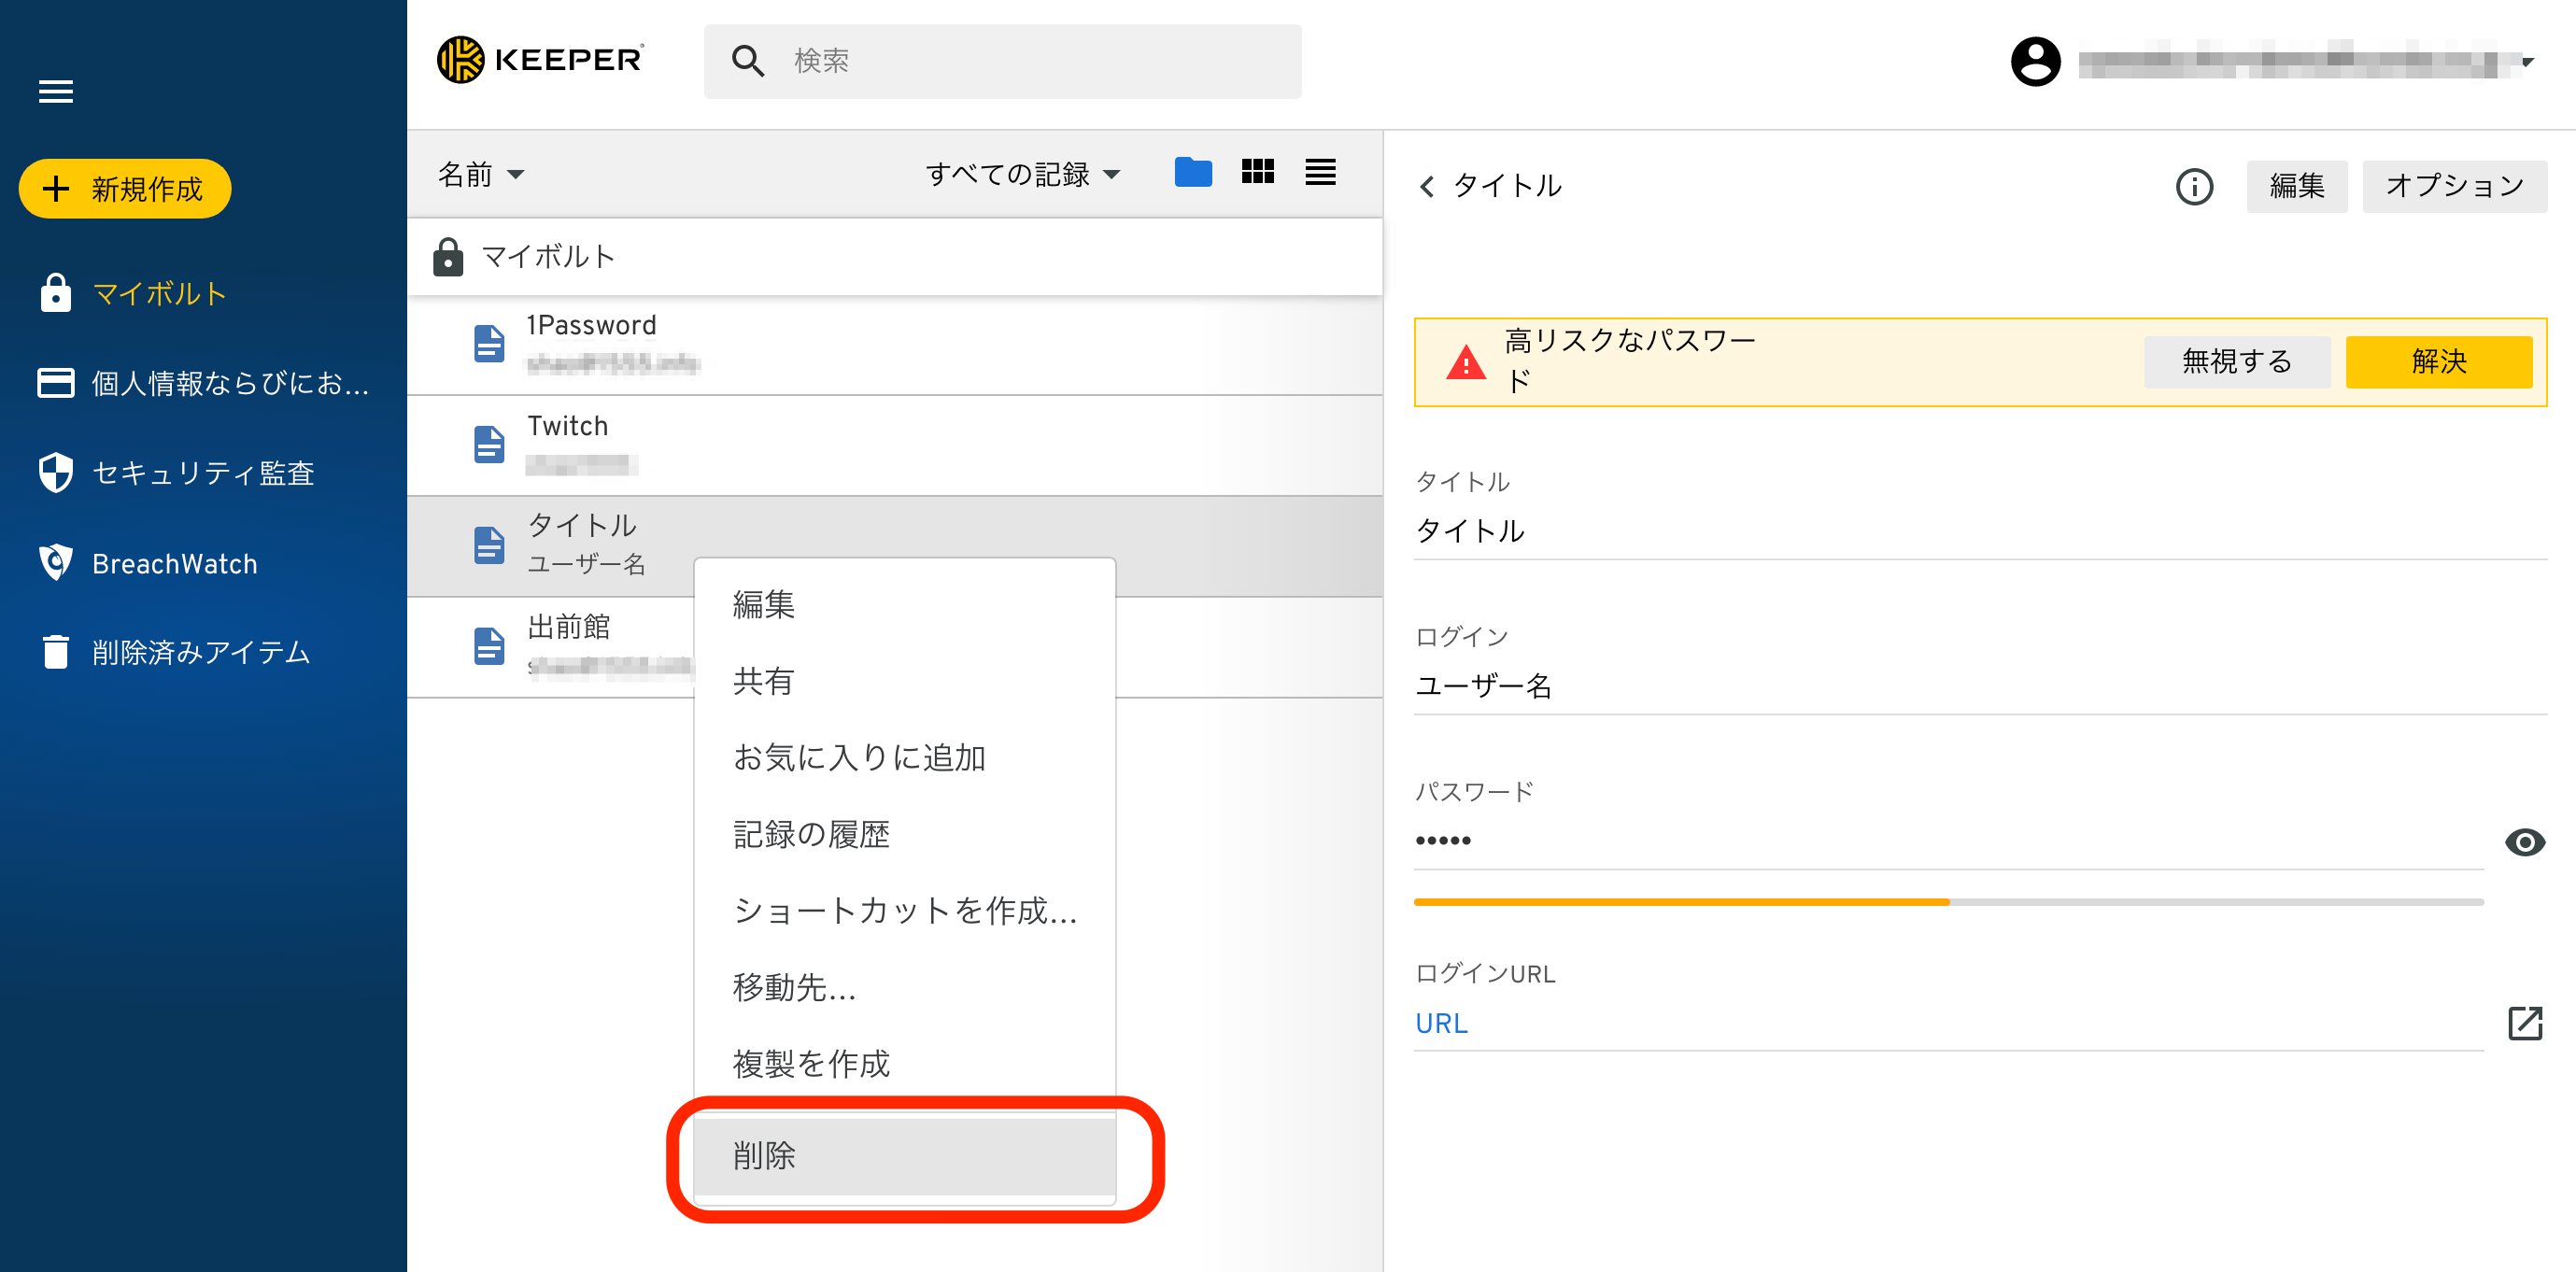Launch the login URL external-link icon
This screenshot has width=2576, height=1272.
point(2525,1024)
